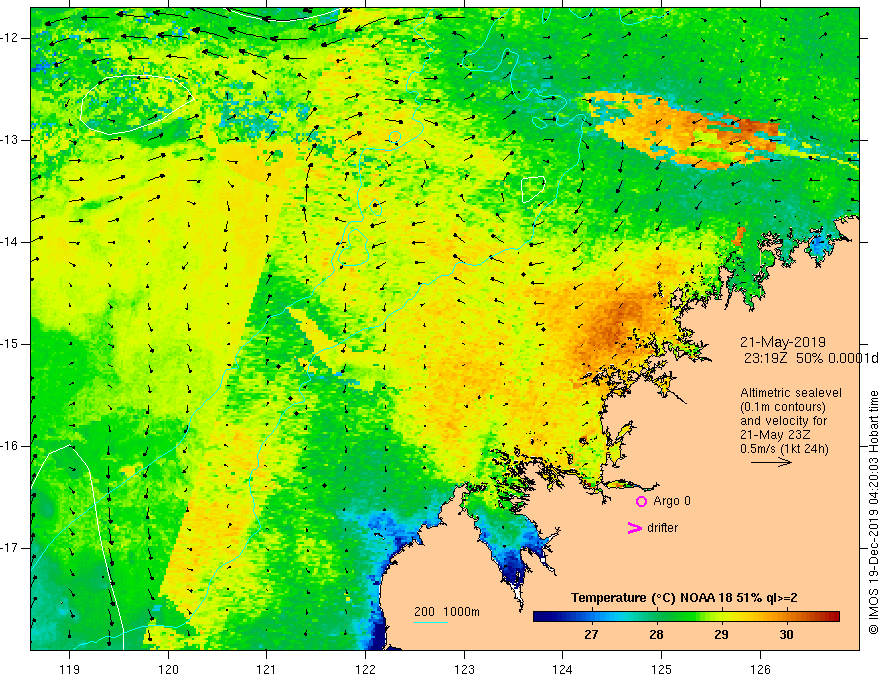Click the longitude axis label 123
Screen dimensions: 880x680
[464, 669]
